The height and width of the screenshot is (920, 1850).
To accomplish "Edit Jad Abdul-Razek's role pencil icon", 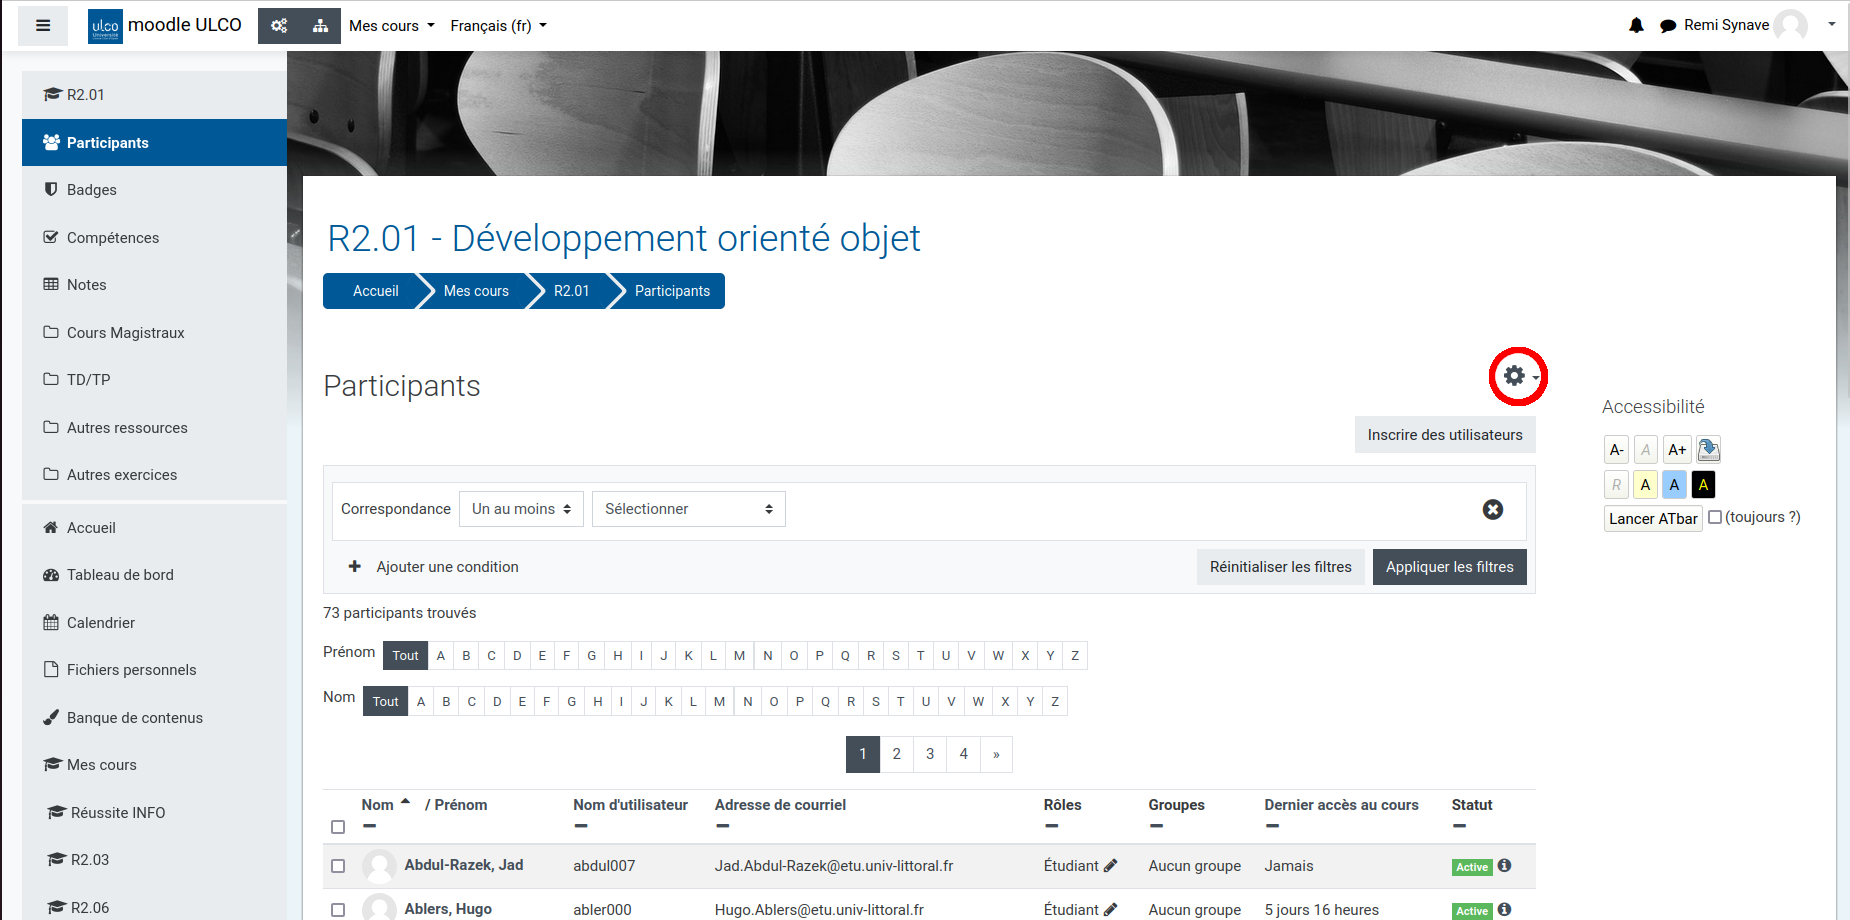I will [1110, 866].
